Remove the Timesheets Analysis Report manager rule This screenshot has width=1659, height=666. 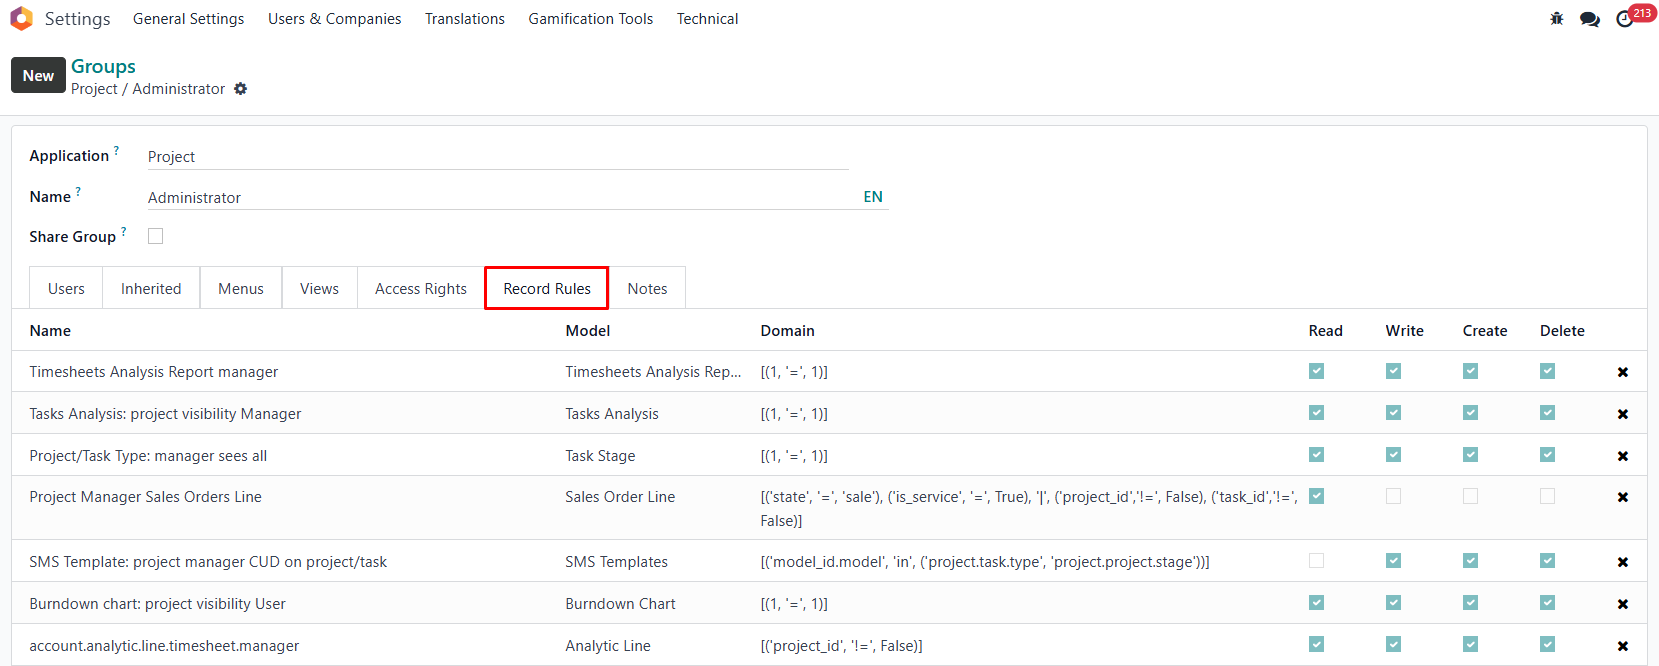pyautogui.click(x=1622, y=372)
